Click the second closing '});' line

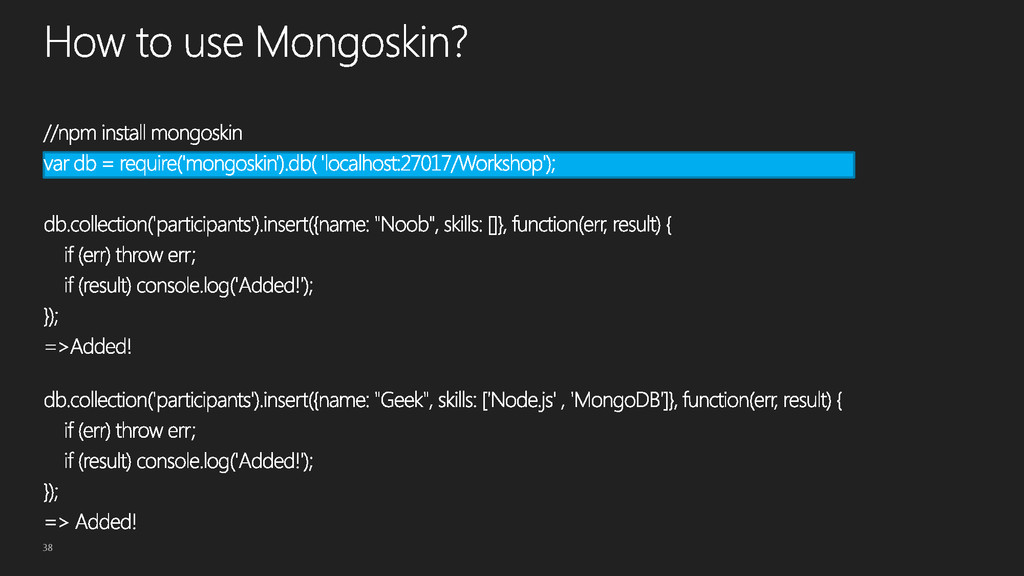coord(51,492)
